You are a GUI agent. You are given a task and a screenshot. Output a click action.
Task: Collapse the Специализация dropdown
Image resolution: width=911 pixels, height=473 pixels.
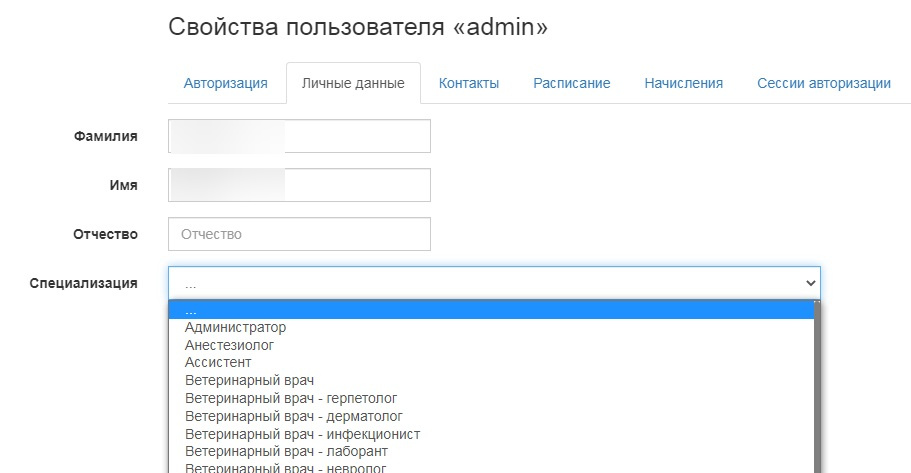[x=494, y=284]
